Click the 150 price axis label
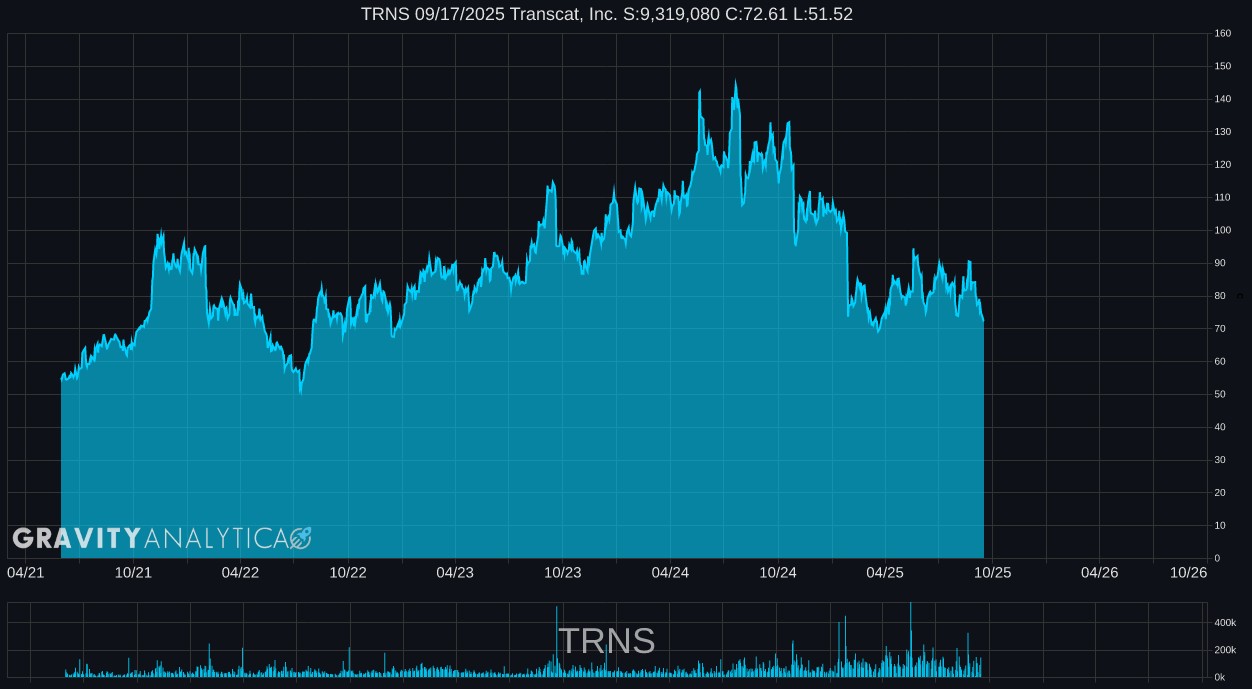 [x=1223, y=67]
